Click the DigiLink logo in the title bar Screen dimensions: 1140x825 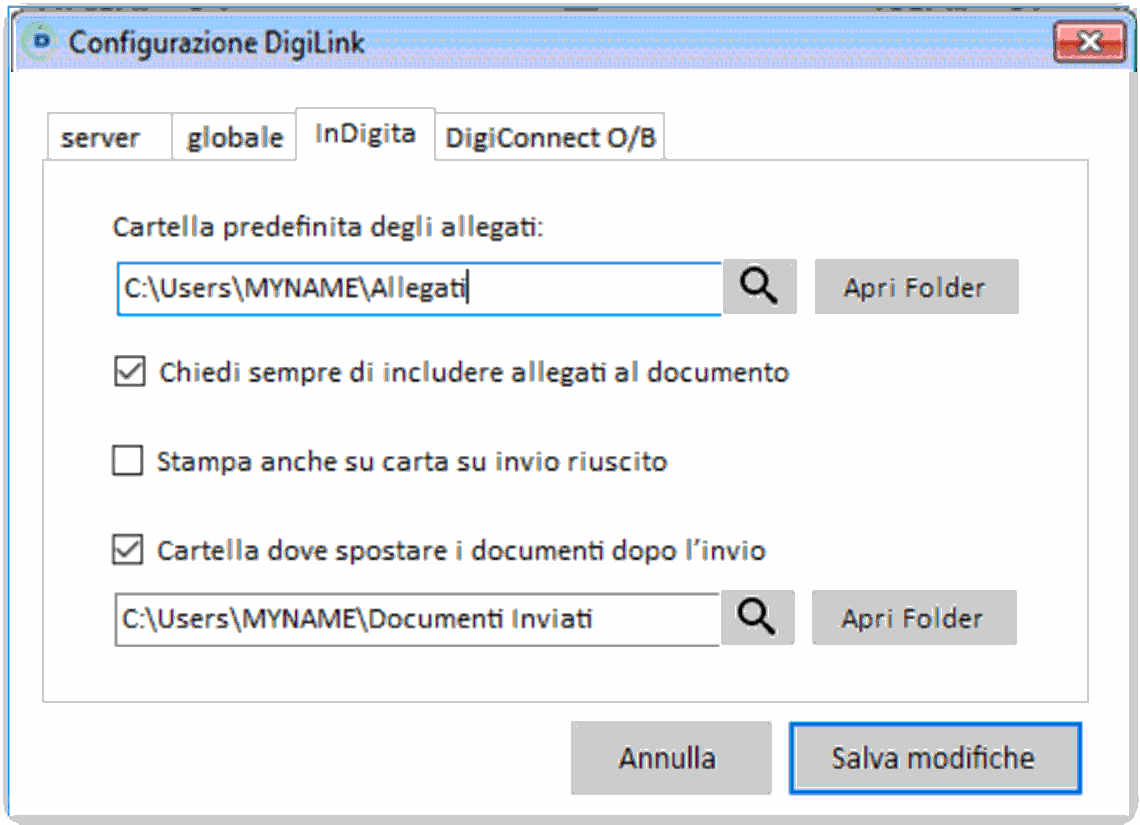[41, 41]
